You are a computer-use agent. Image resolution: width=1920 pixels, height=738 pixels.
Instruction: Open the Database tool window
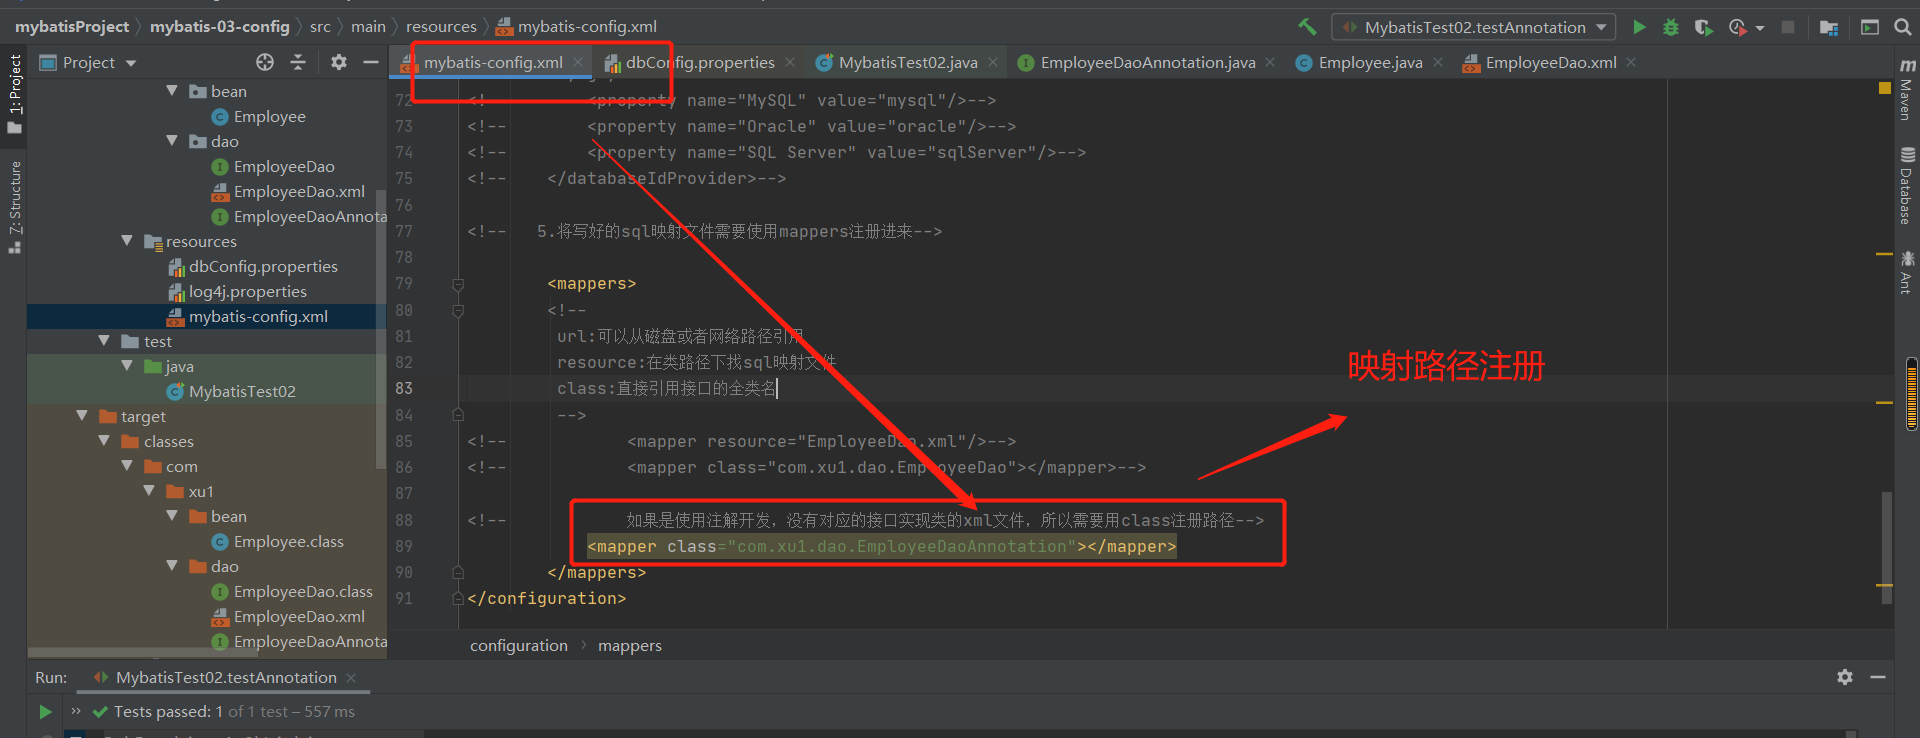[x=1907, y=186]
